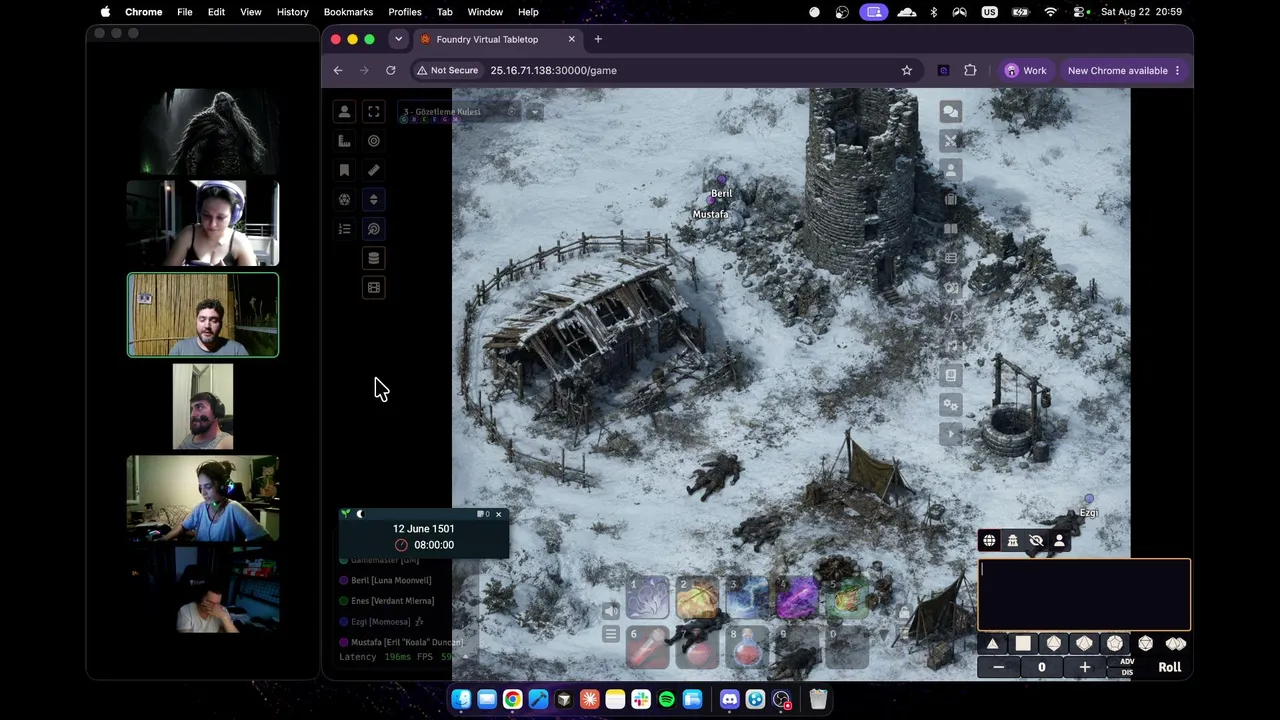This screenshot has width=1280, height=720.
Task: Open the Game Settings gears tab
Action: [950, 405]
